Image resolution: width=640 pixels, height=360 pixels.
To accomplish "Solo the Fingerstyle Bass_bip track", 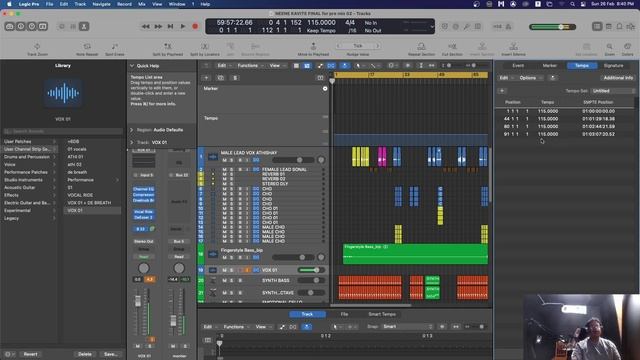I will (x=231, y=257).
